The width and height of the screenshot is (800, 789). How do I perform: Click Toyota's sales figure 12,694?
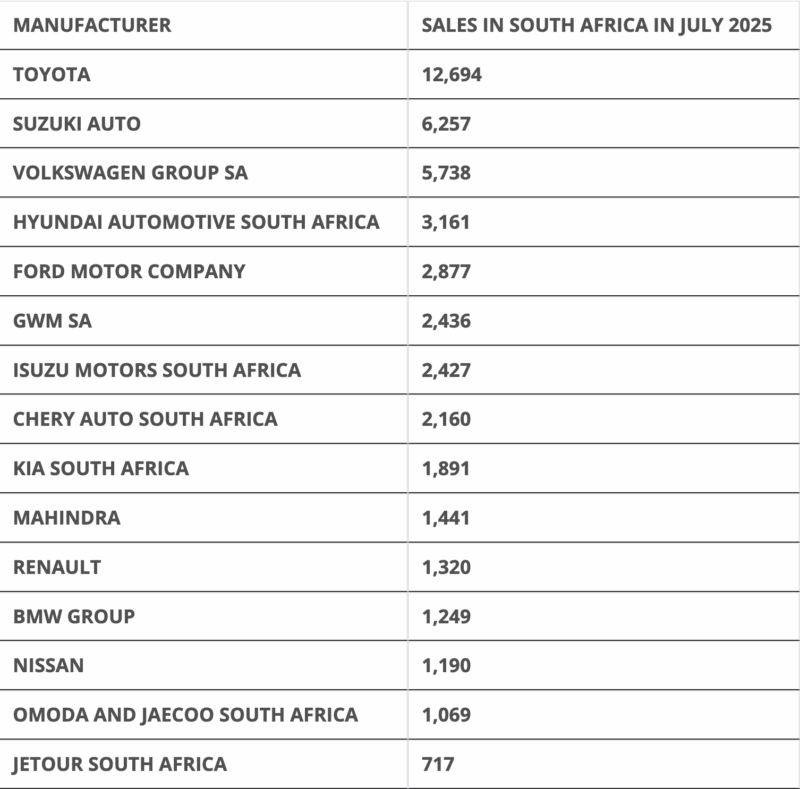tap(452, 74)
